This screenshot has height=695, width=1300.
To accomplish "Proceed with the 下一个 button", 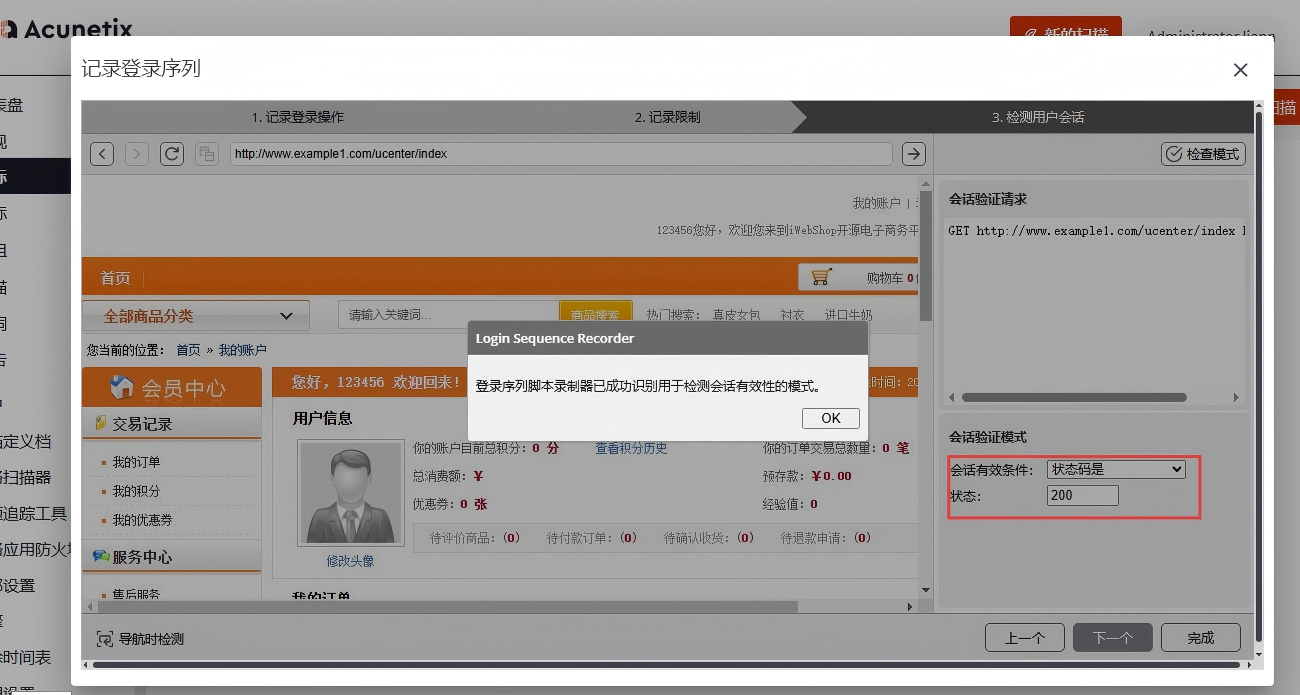I will 1112,638.
